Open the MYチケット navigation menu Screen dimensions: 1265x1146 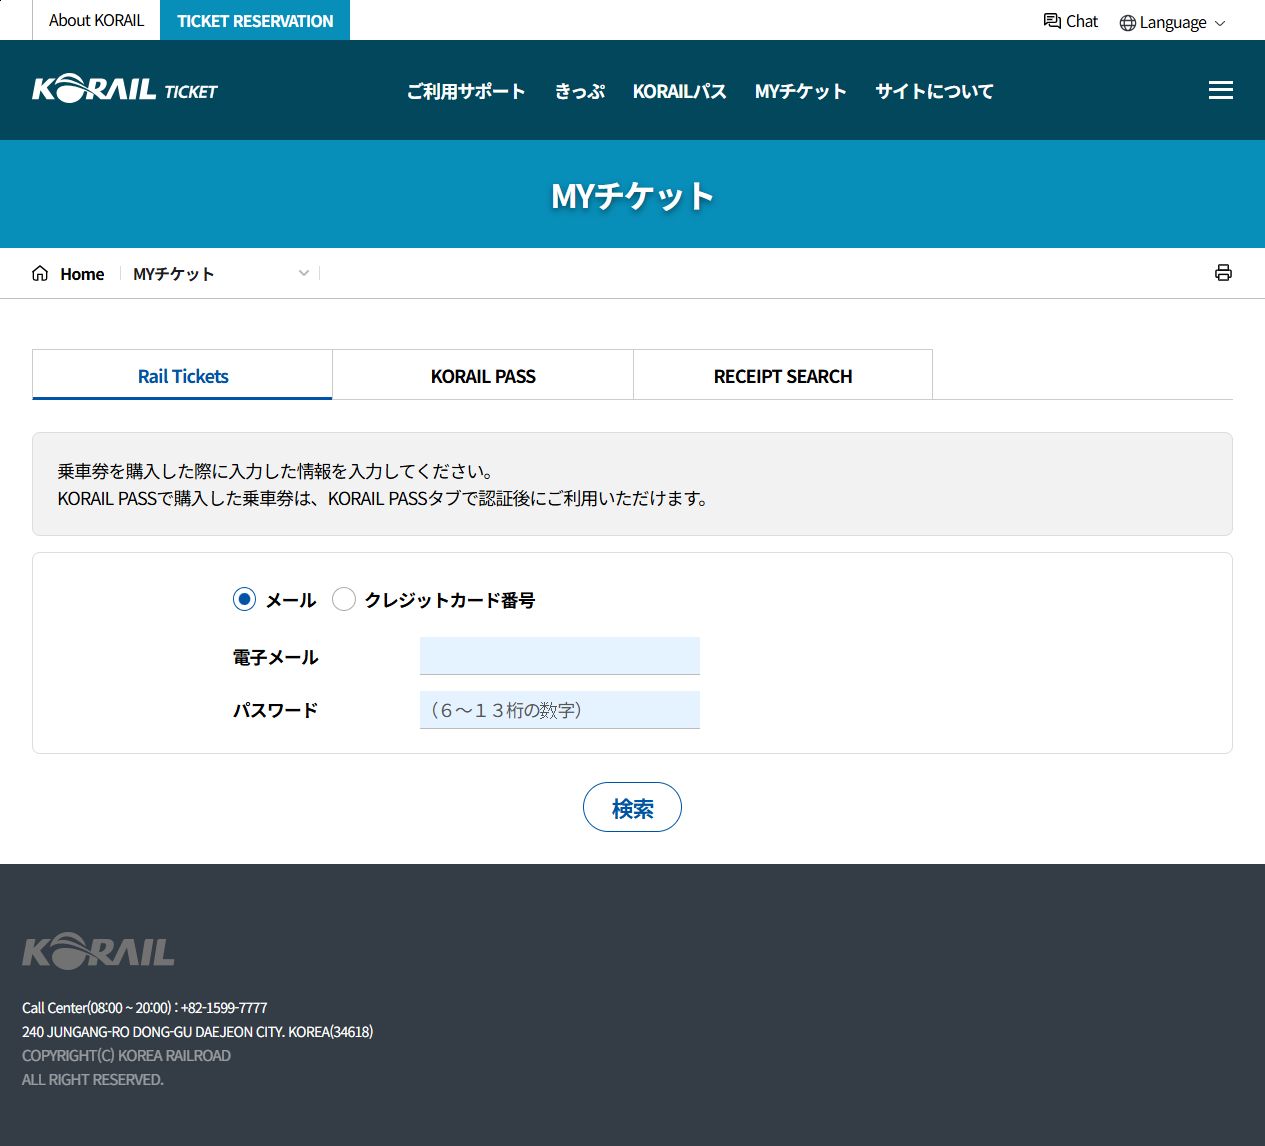tap(801, 91)
